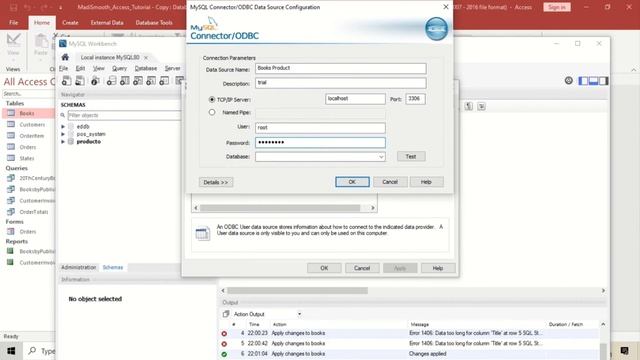Click Test connection button

pos(411,156)
